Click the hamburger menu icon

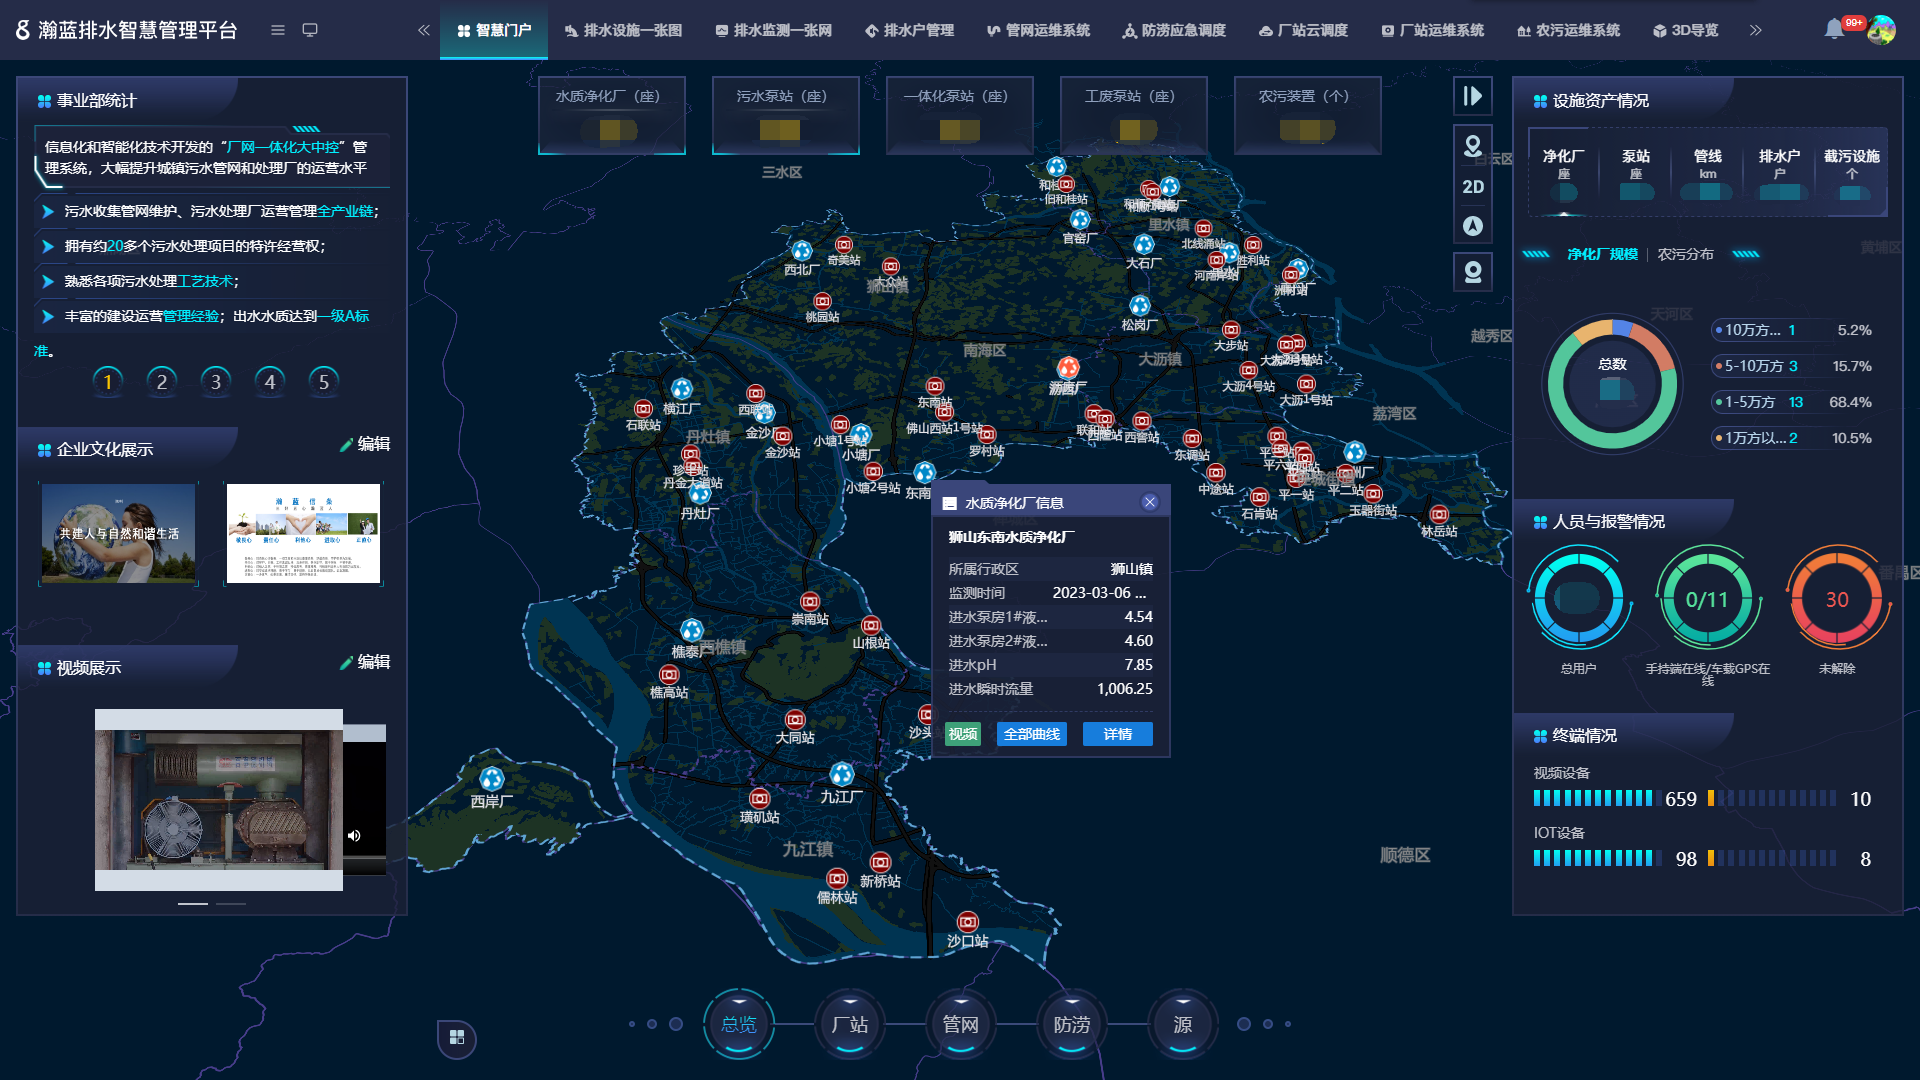coord(278,30)
